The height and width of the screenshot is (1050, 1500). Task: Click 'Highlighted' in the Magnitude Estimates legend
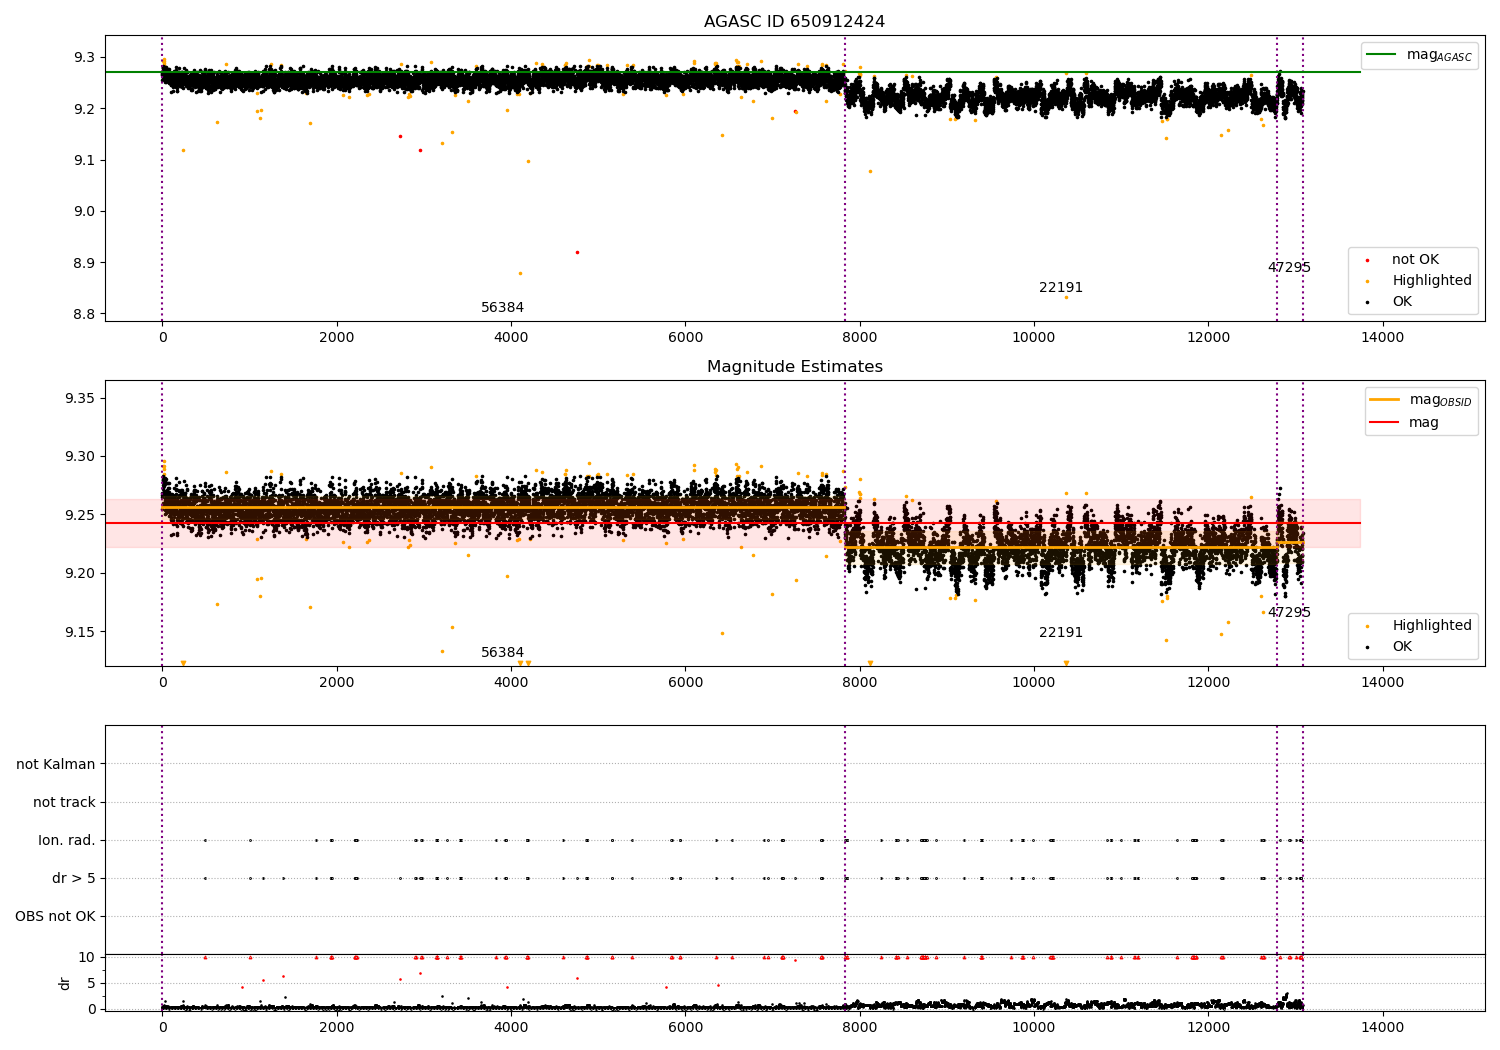pyautogui.click(x=1432, y=626)
